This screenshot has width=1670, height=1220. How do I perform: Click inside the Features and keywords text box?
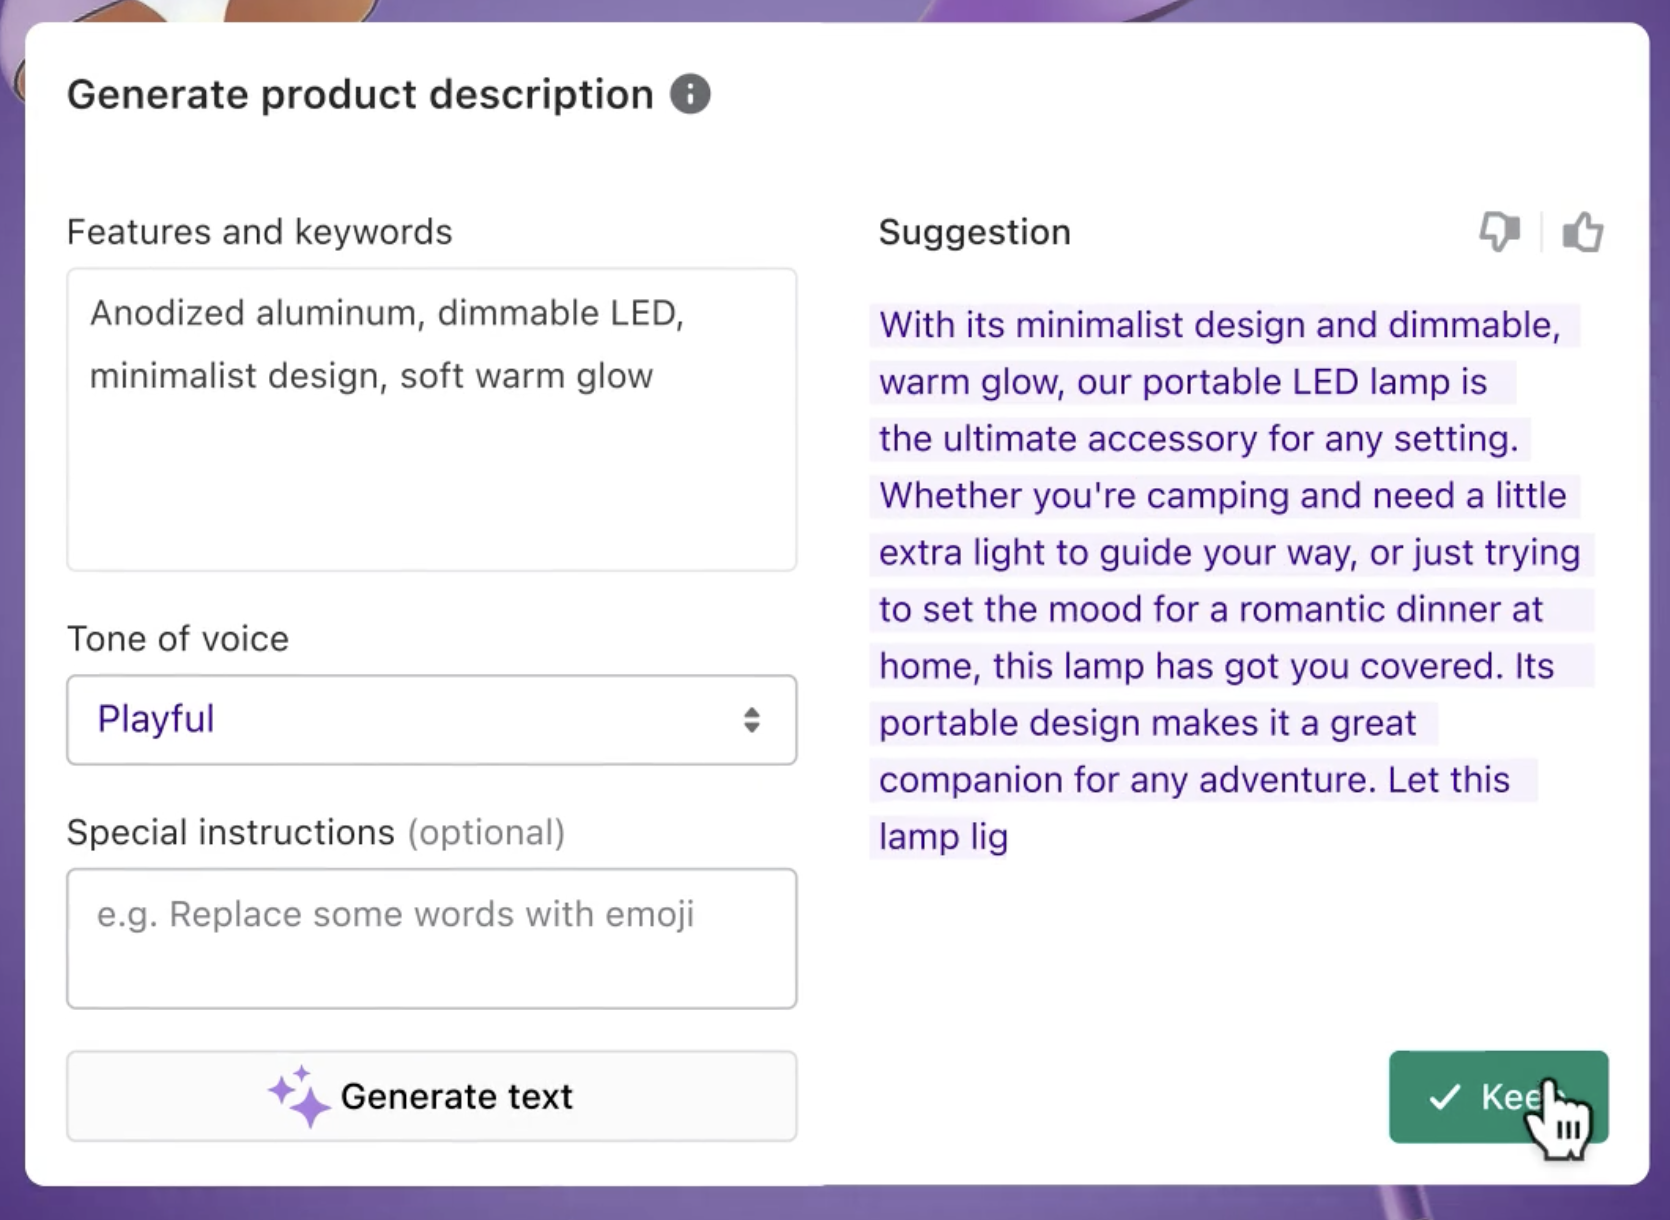click(x=431, y=420)
